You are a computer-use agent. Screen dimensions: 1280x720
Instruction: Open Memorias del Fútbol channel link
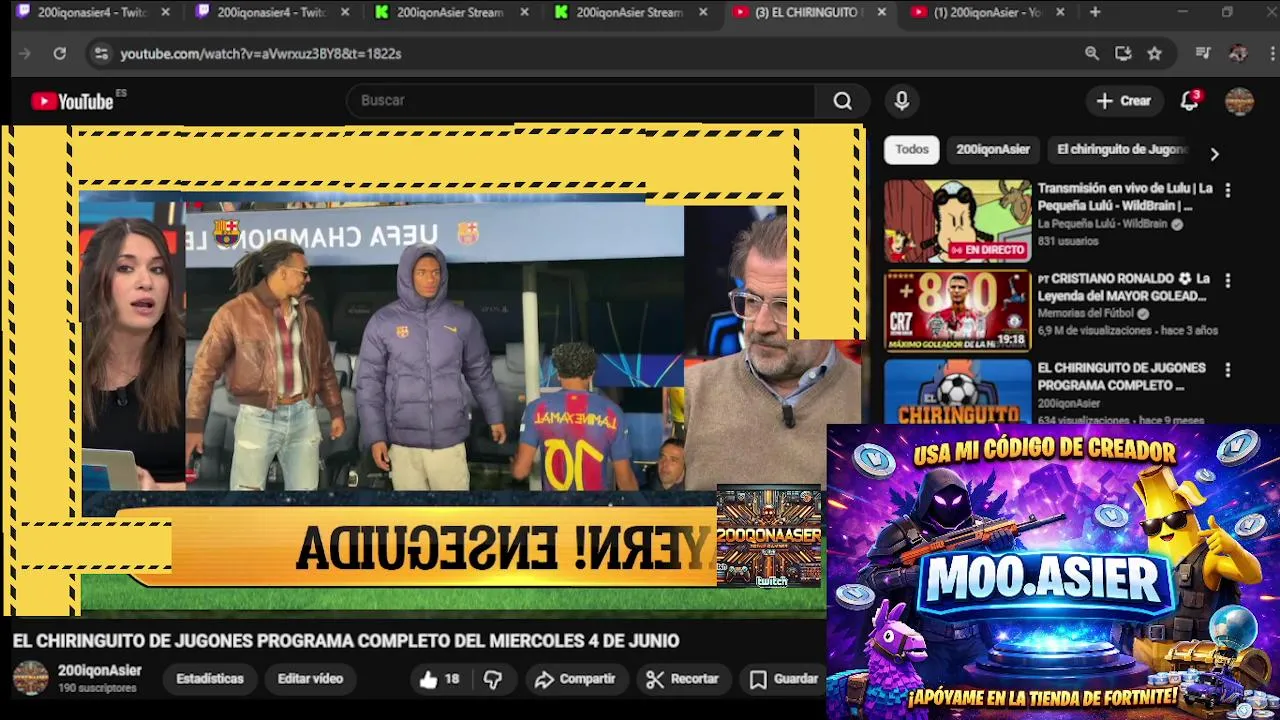tap(1085, 313)
